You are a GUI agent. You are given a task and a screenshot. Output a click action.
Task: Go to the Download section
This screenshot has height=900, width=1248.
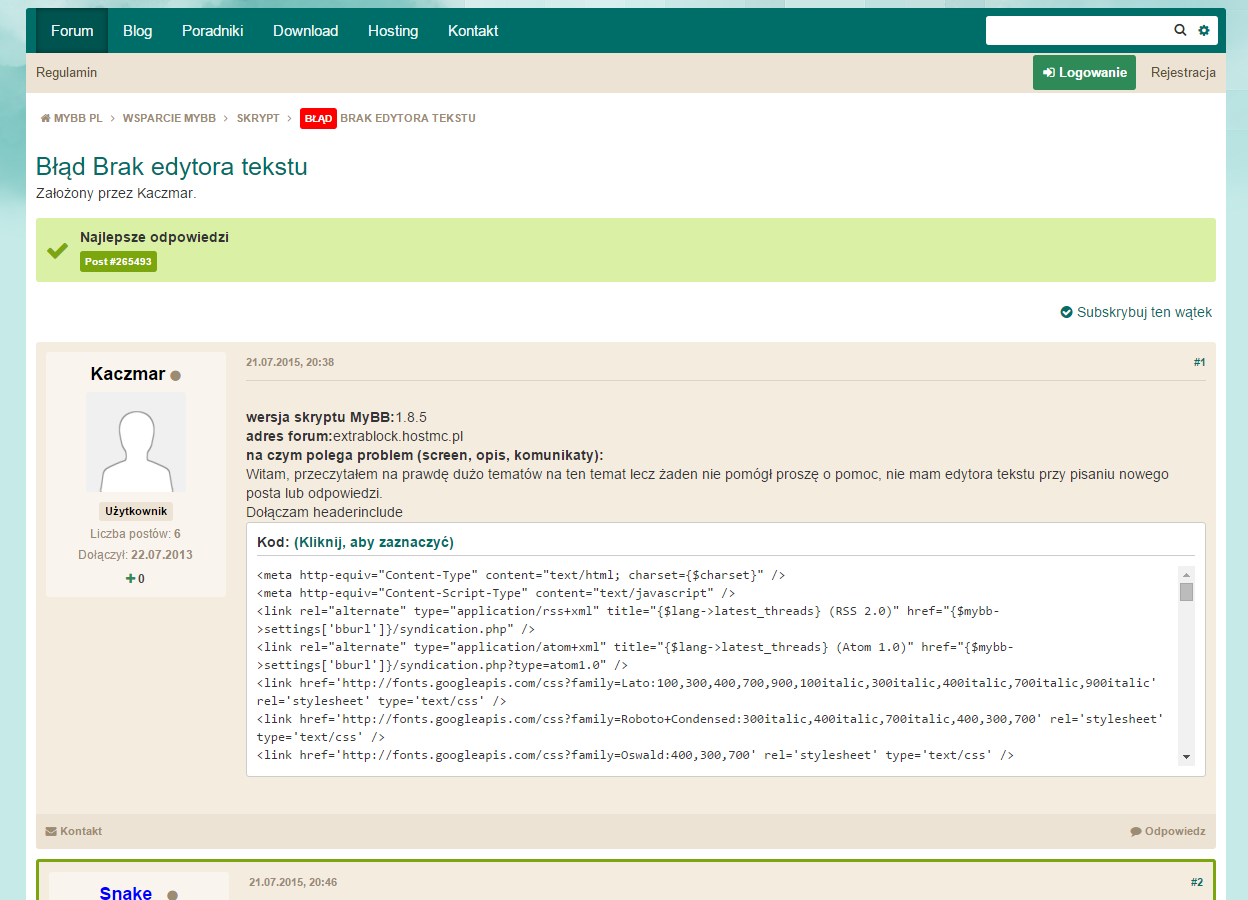point(306,31)
